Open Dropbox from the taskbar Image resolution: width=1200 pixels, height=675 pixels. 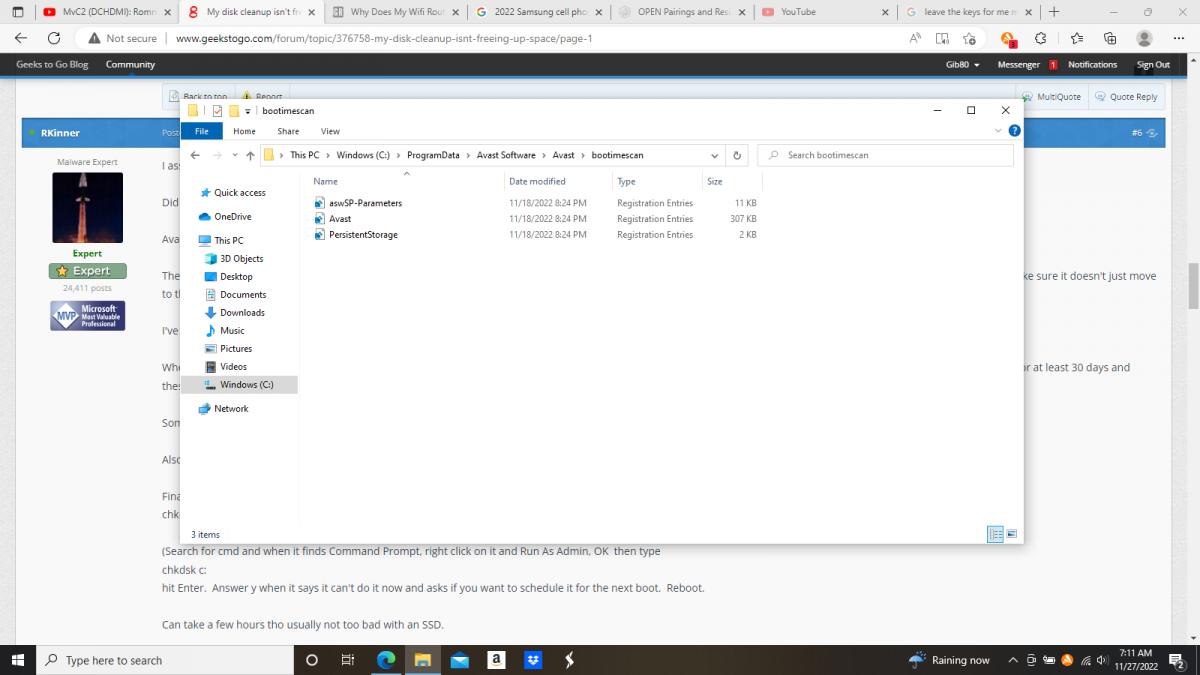(x=532, y=660)
